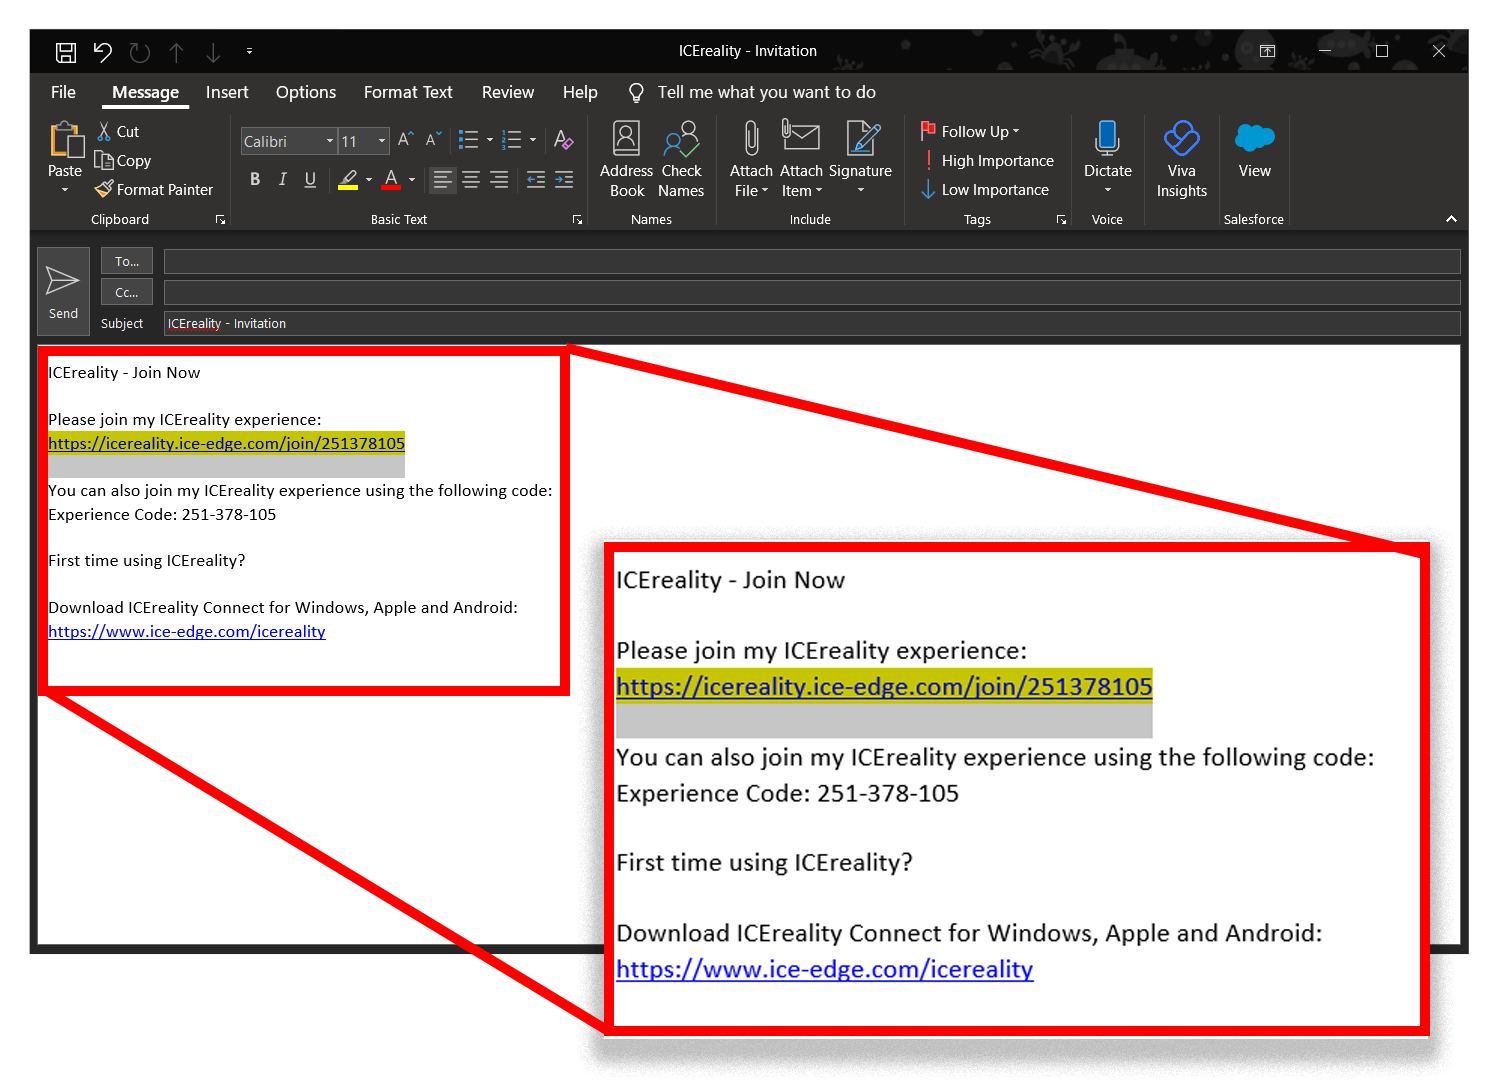Open Basic Text dialog launcher

(x=577, y=220)
